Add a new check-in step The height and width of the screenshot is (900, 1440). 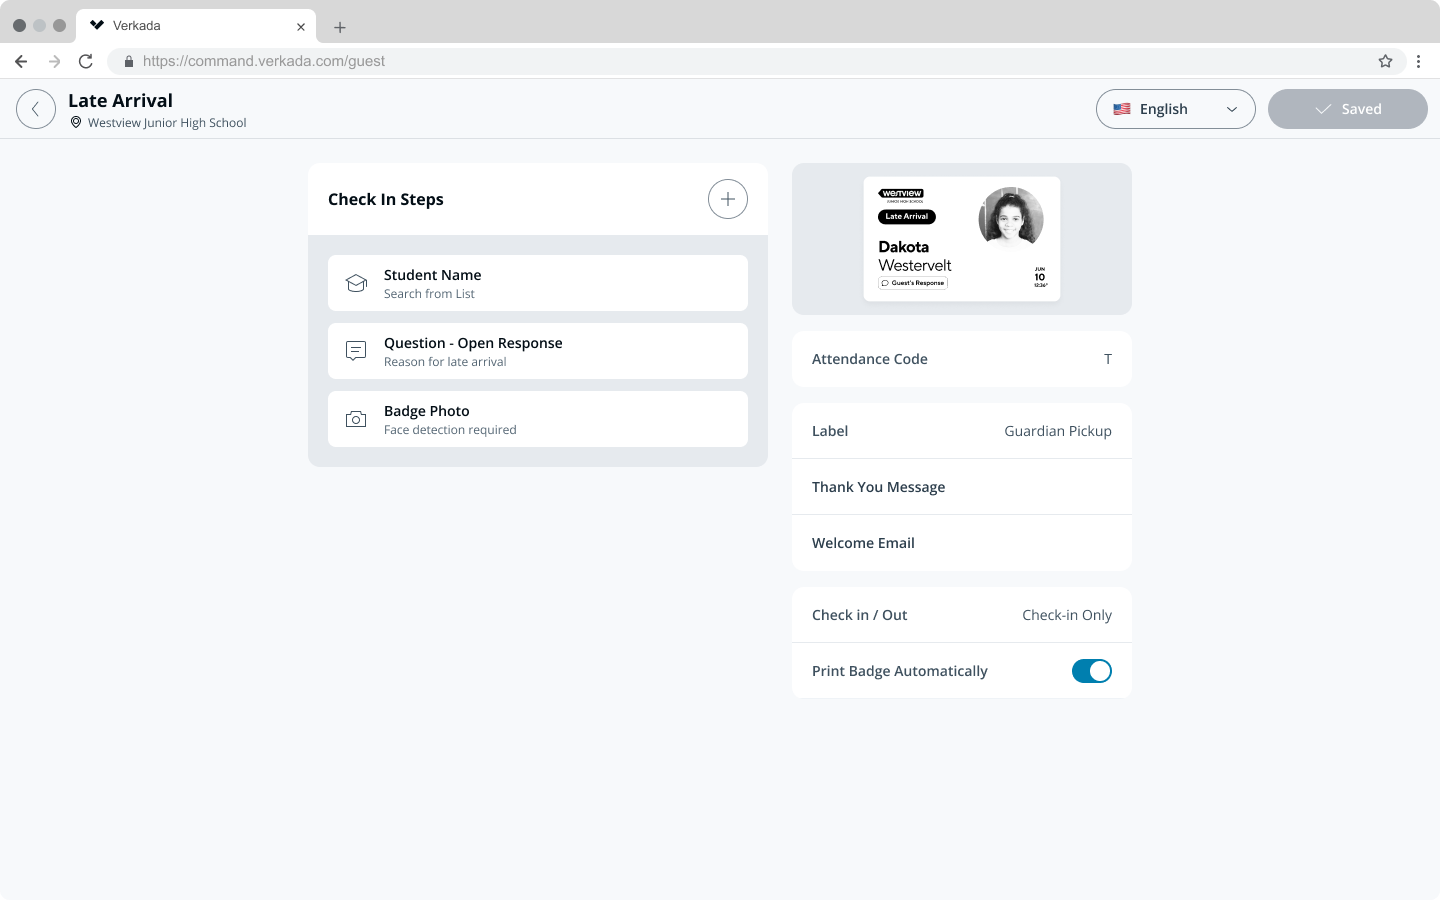(x=727, y=199)
